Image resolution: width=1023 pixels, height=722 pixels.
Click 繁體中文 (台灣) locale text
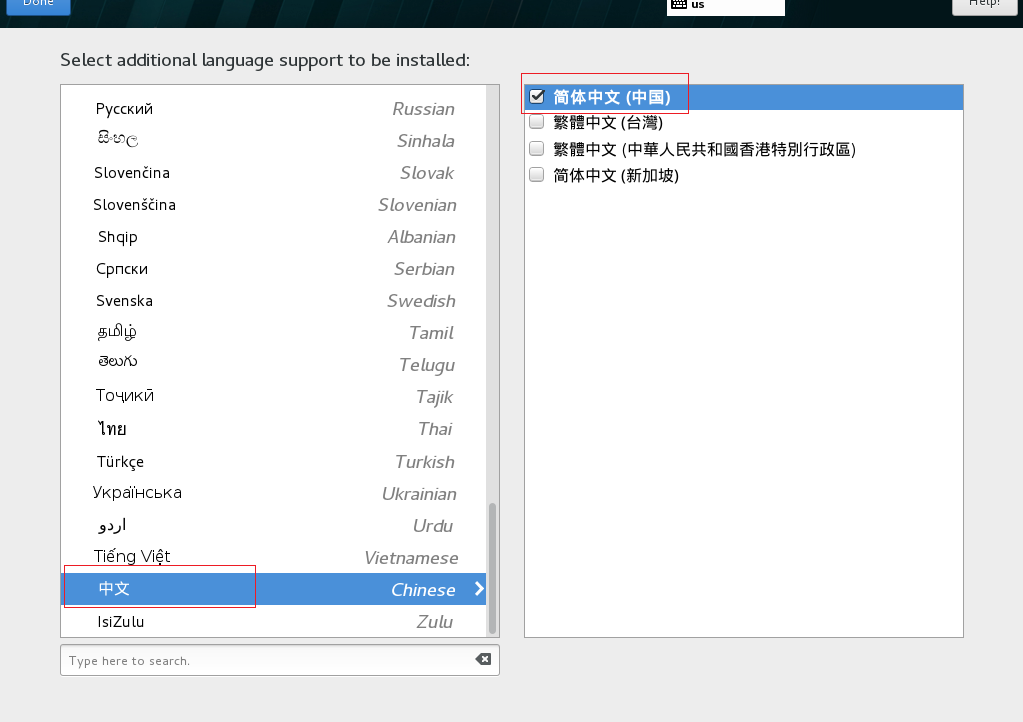point(607,123)
